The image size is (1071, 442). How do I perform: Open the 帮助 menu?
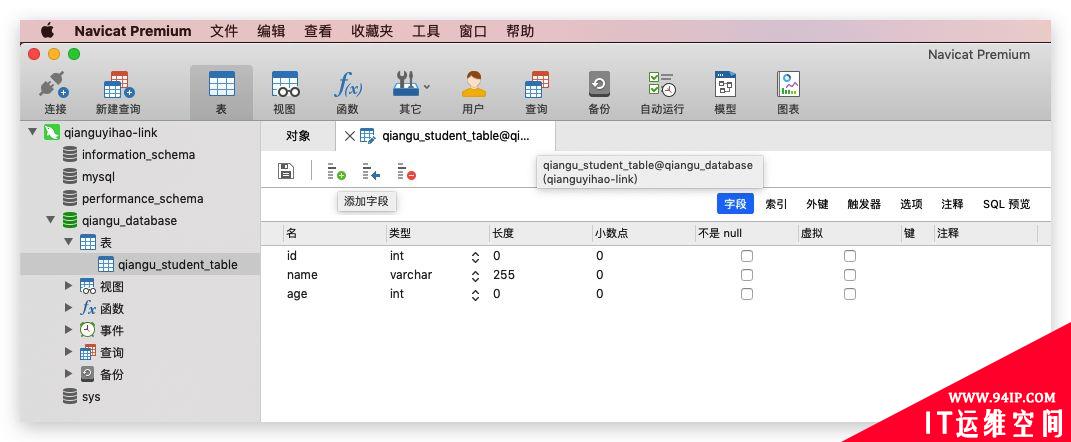(520, 31)
